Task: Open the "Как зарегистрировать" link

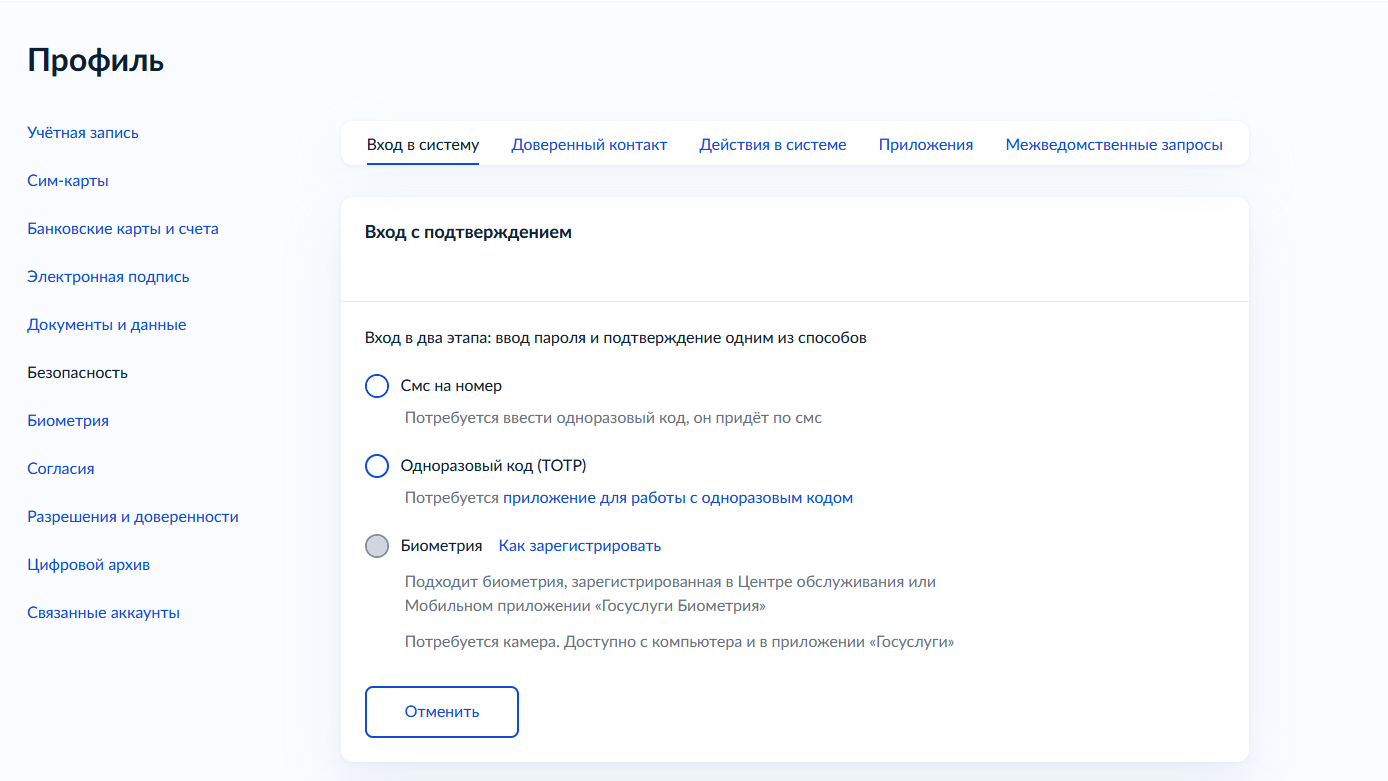Action: pyautogui.click(x=580, y=546)
